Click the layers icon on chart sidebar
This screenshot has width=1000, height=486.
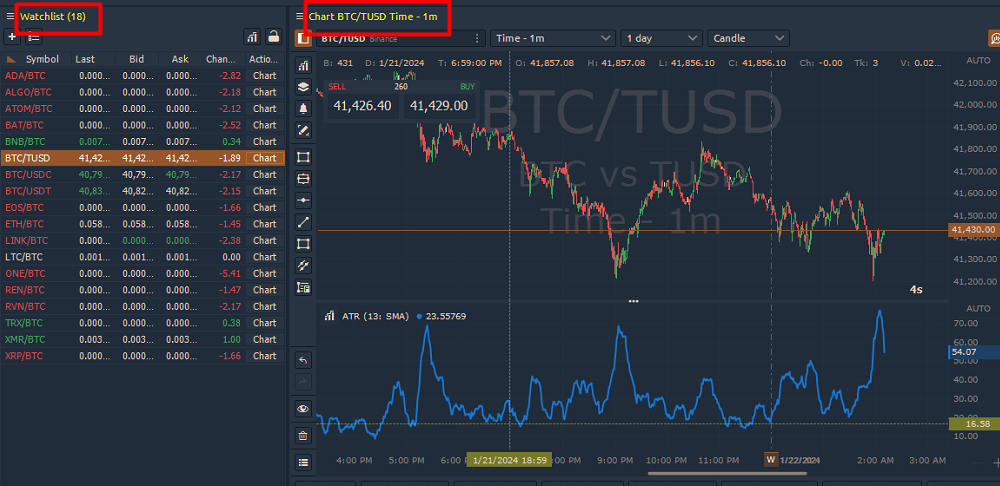(x=304, y=87)
